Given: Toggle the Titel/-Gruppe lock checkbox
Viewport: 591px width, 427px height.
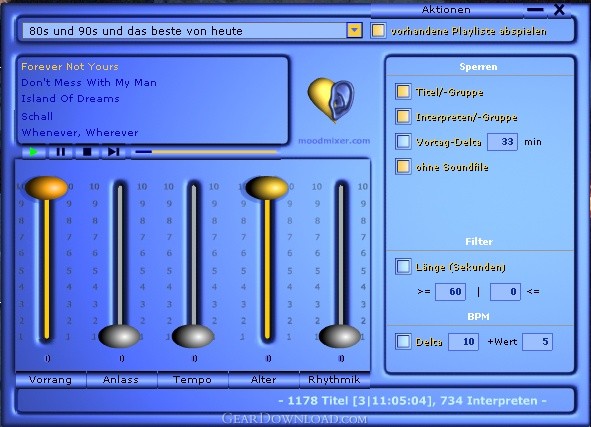Looking at the screenshot, I should click(403, 92).
